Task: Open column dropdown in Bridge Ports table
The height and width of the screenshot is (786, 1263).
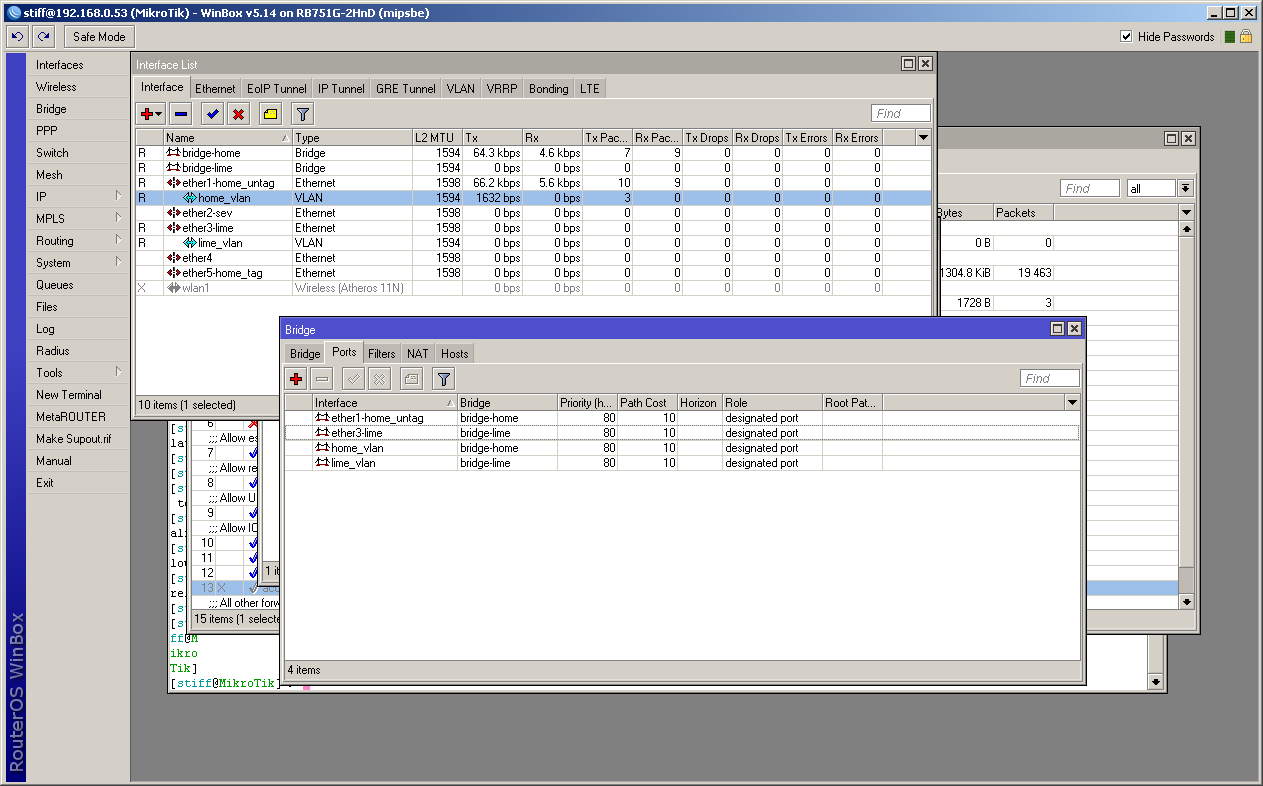Action: pos(1072,402)
